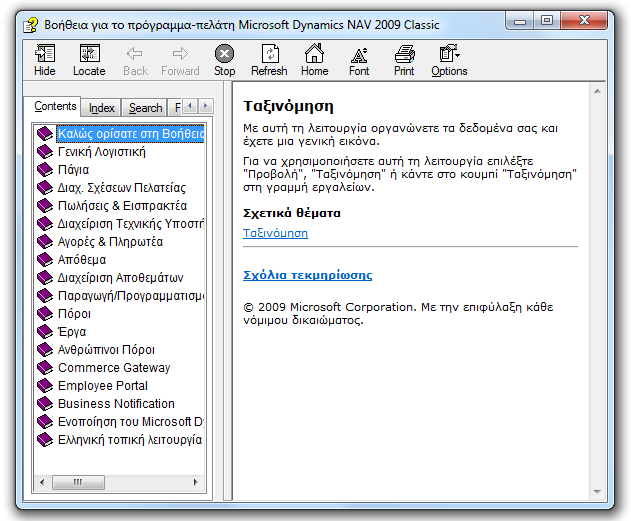Click the book icon beside Διαχ. Σχέσεων Πελατείας
The height and width of the screenshot is (521, 631).
pyautogui.click(x=45, y=187)
